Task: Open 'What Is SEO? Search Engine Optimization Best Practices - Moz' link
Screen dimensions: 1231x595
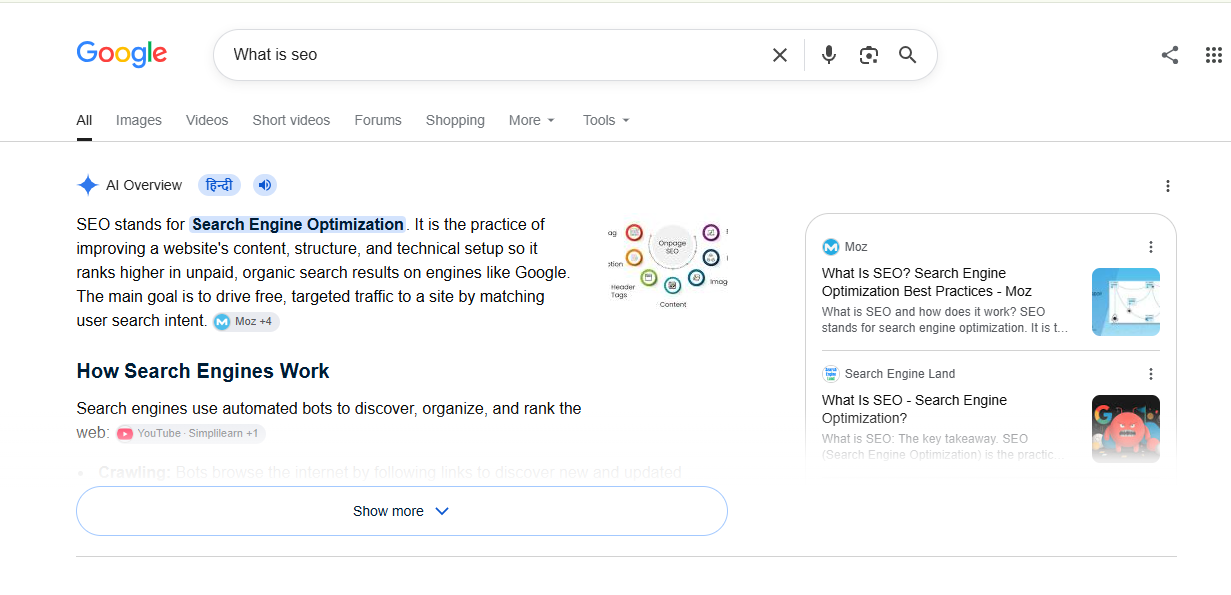Action: coord(926,282)
